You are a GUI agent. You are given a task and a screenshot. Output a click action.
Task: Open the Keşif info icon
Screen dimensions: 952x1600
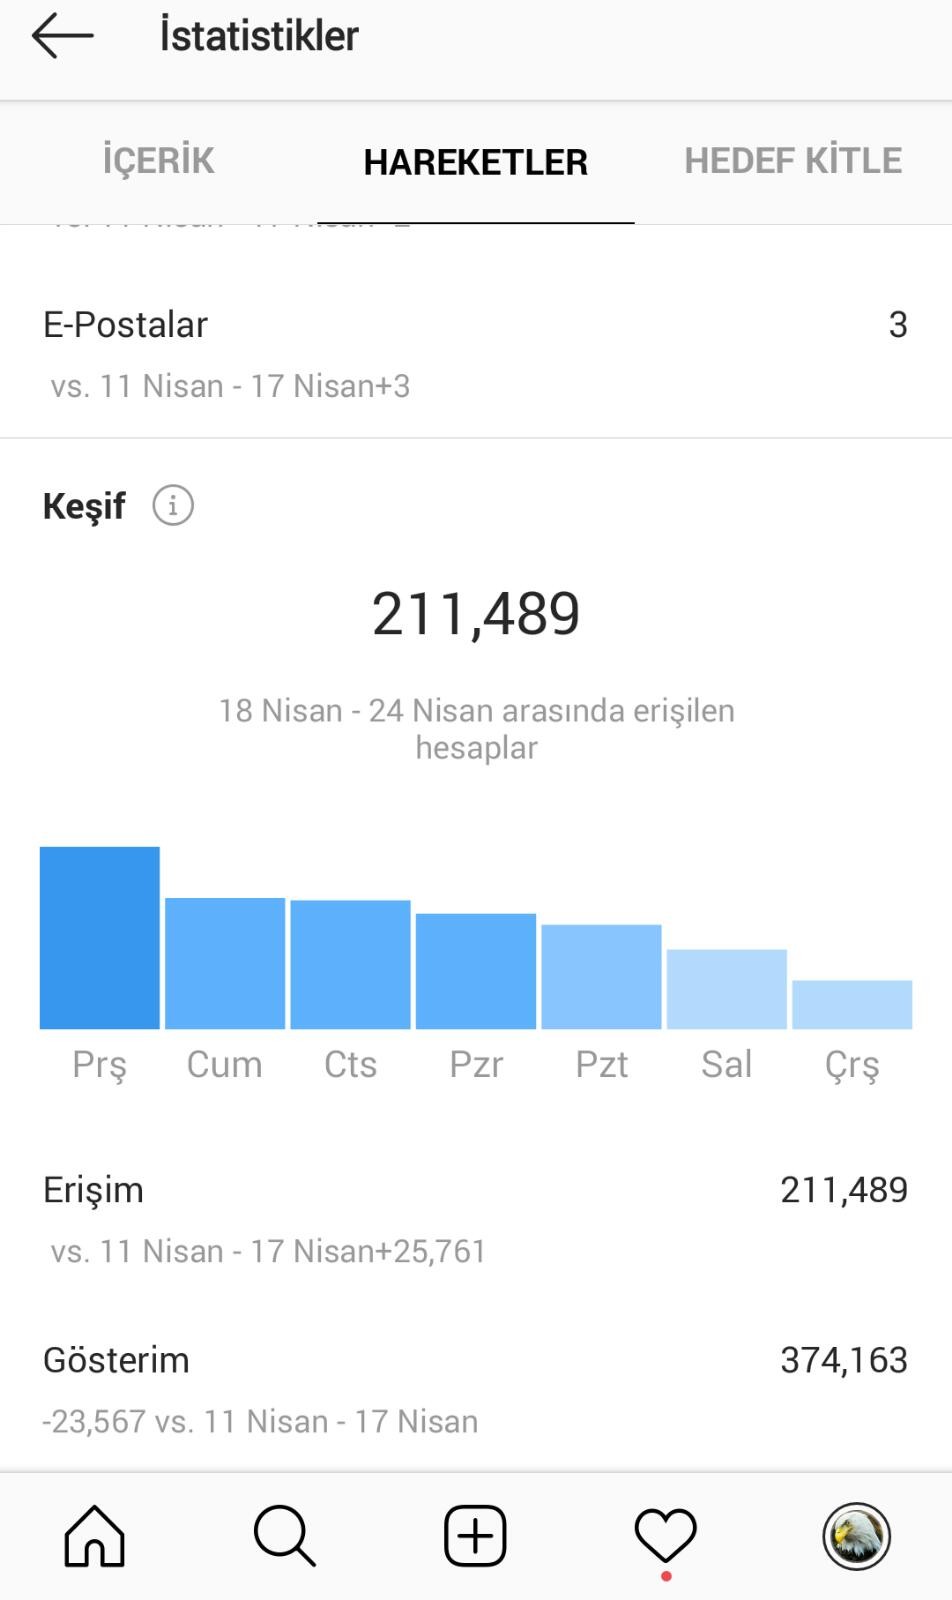tap(173, 505)
